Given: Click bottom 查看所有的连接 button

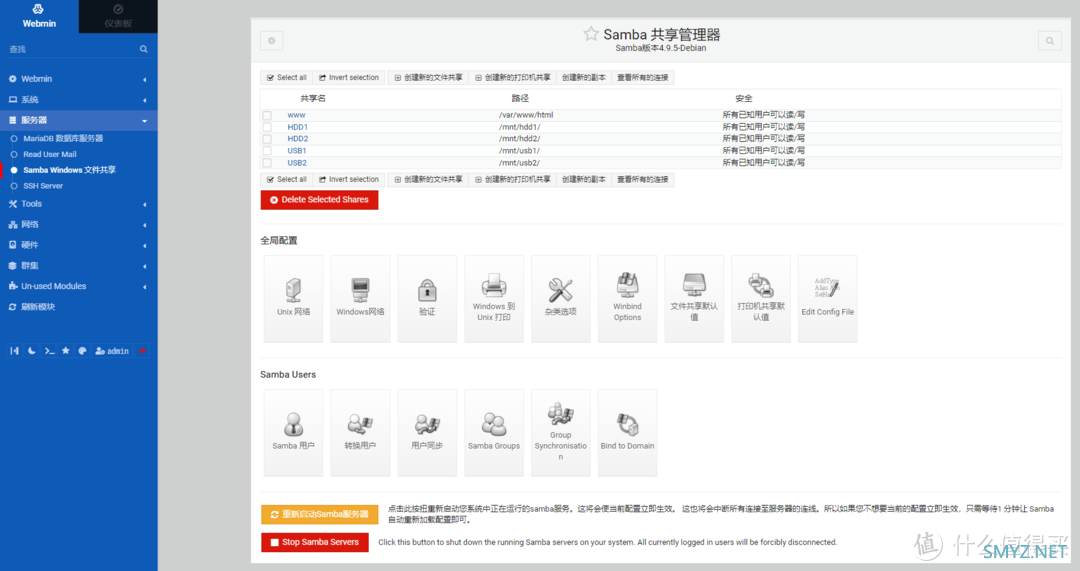Looking at the screenshot, I should tap(643, 180).
